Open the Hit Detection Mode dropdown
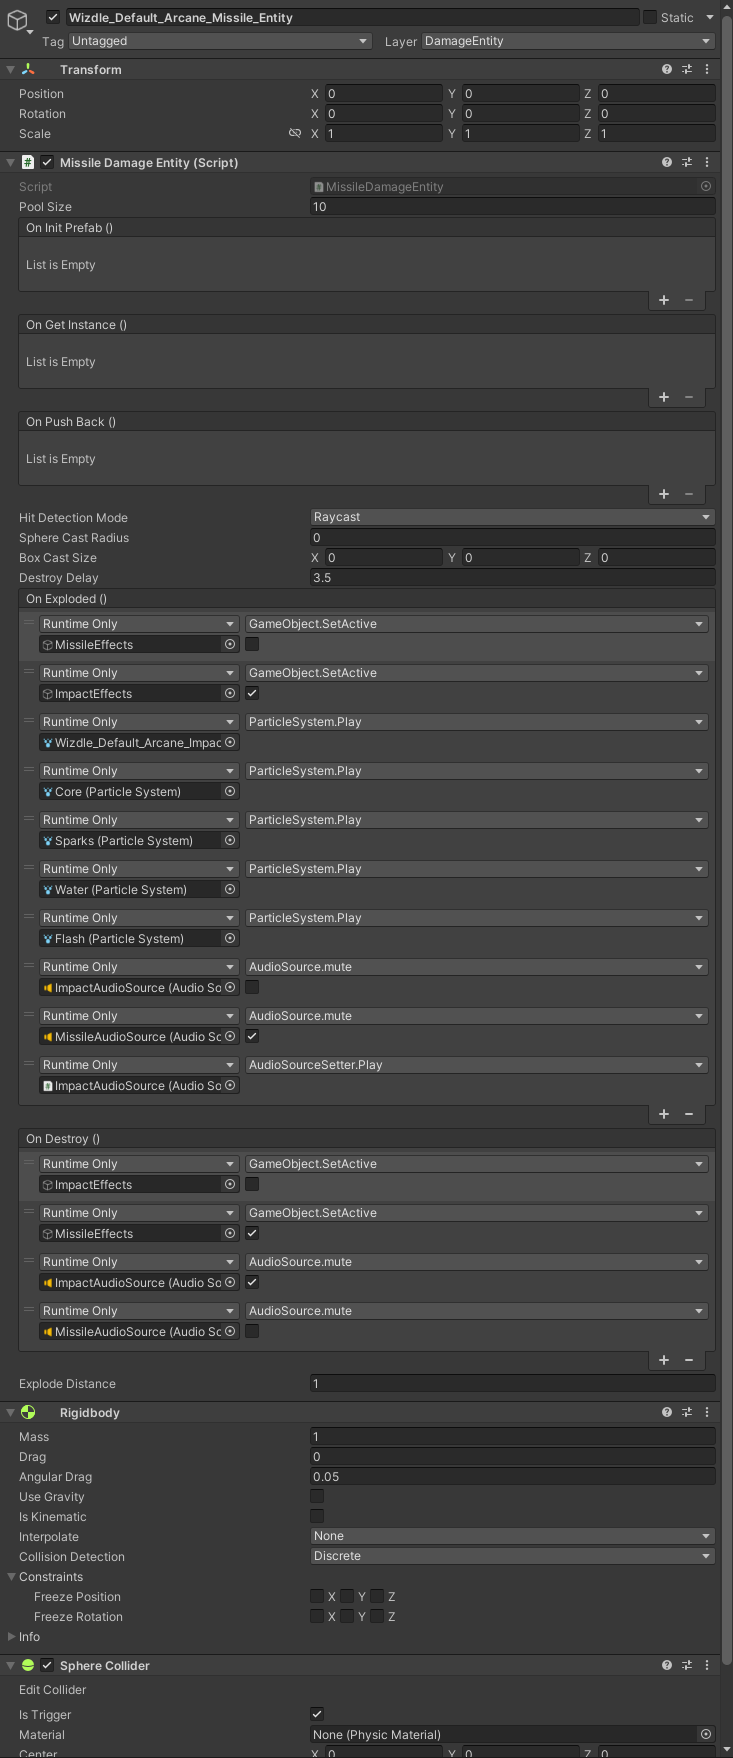 pyautogui.click(x=512, y=517)
